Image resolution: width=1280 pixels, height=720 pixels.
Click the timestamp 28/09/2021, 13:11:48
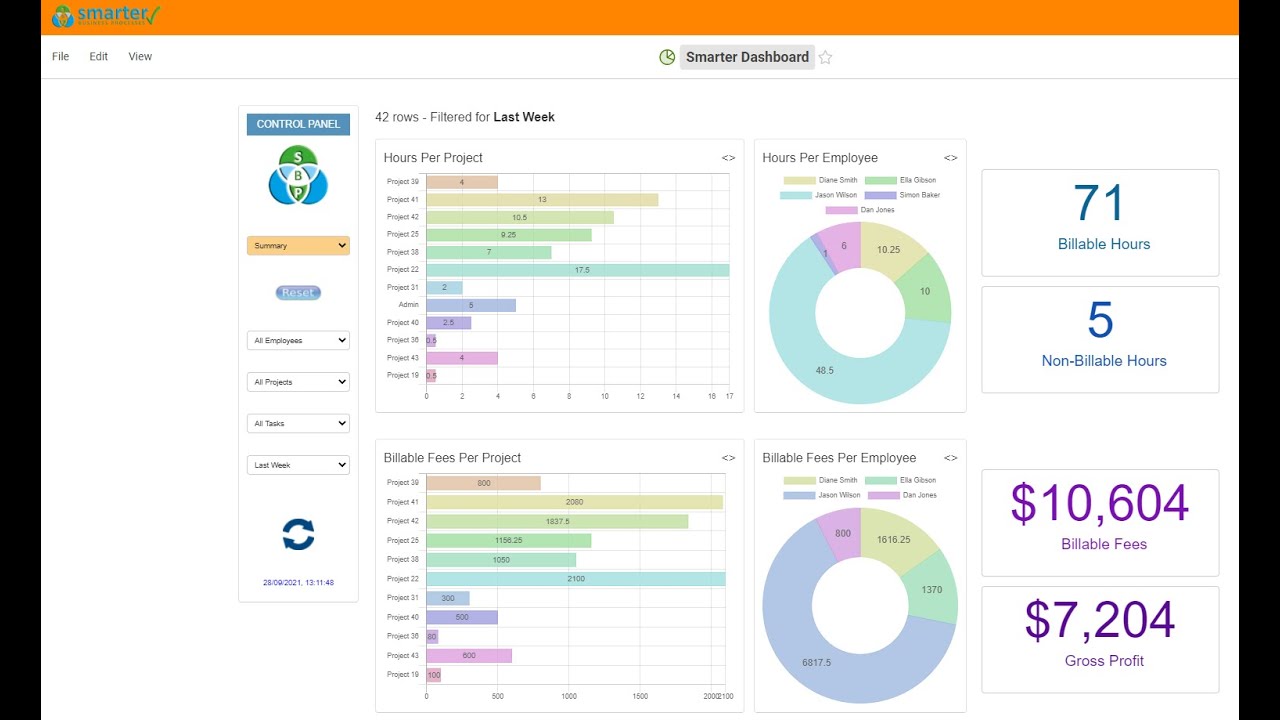click(298, 582)
